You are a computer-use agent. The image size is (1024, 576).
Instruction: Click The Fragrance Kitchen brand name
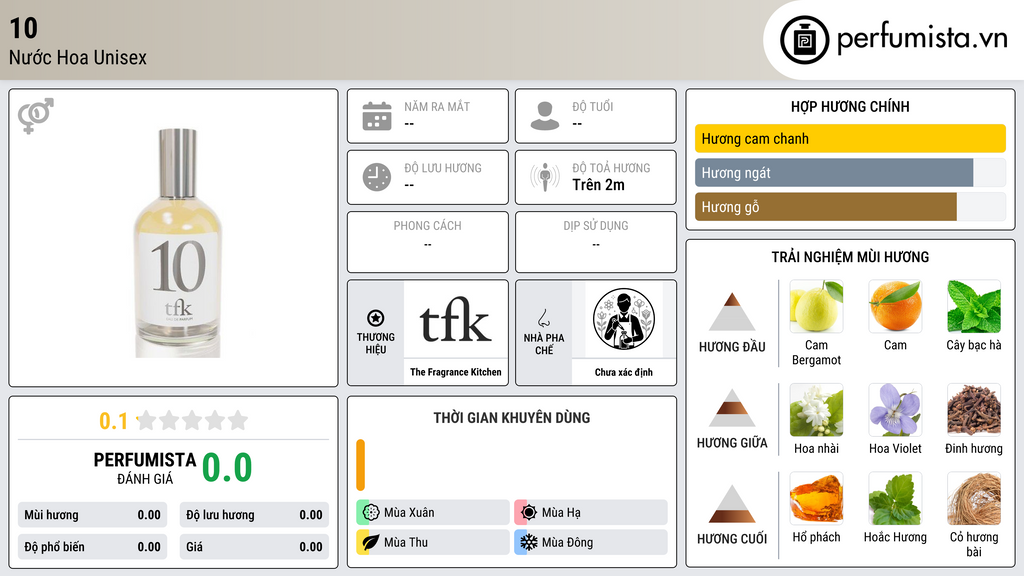click(x=456, y=372)
